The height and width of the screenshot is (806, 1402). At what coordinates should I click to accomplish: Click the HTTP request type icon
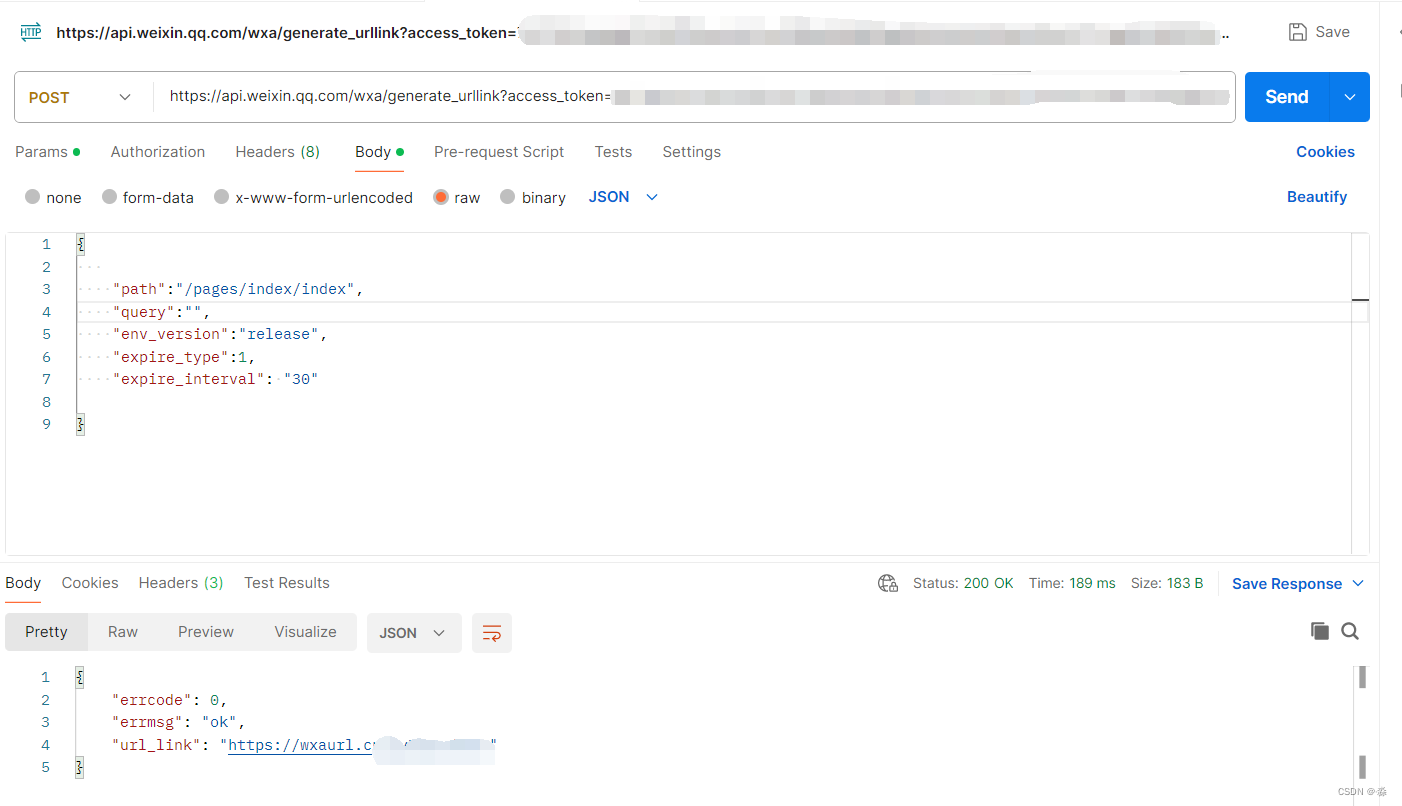(x=31, y=32)
